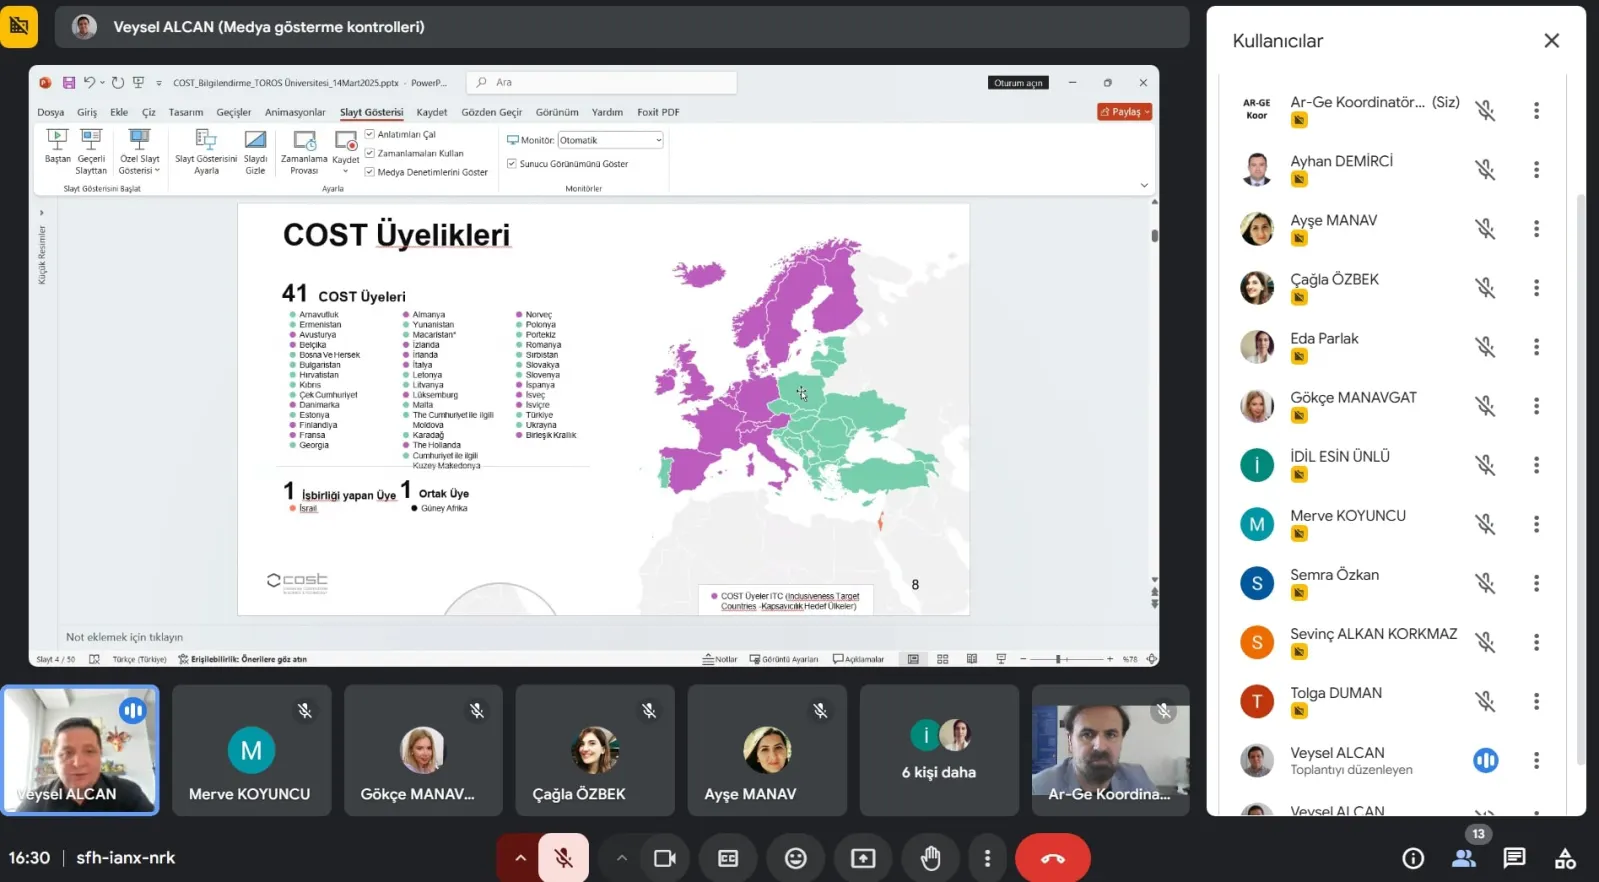Open the chat panel icon
Viewport: 1599px width, 882px height.
[1514, 858]
